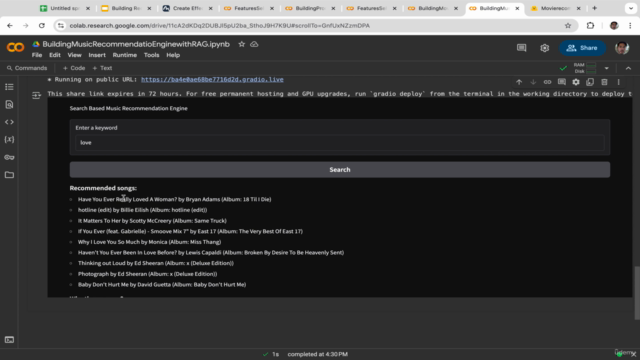Viewport: 640px width, 360px height.
Task: Copy link to cell icon
Action: tap(547, 82)
